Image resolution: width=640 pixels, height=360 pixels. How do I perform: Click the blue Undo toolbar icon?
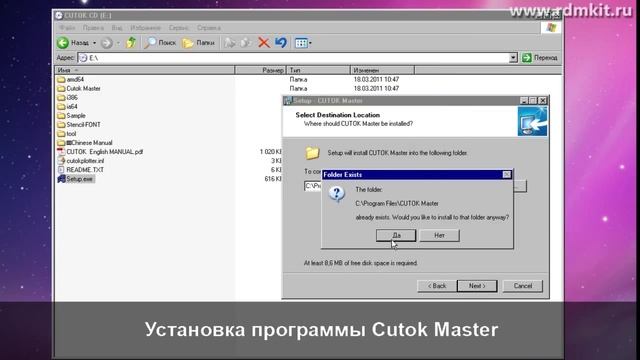coord(281,42)
